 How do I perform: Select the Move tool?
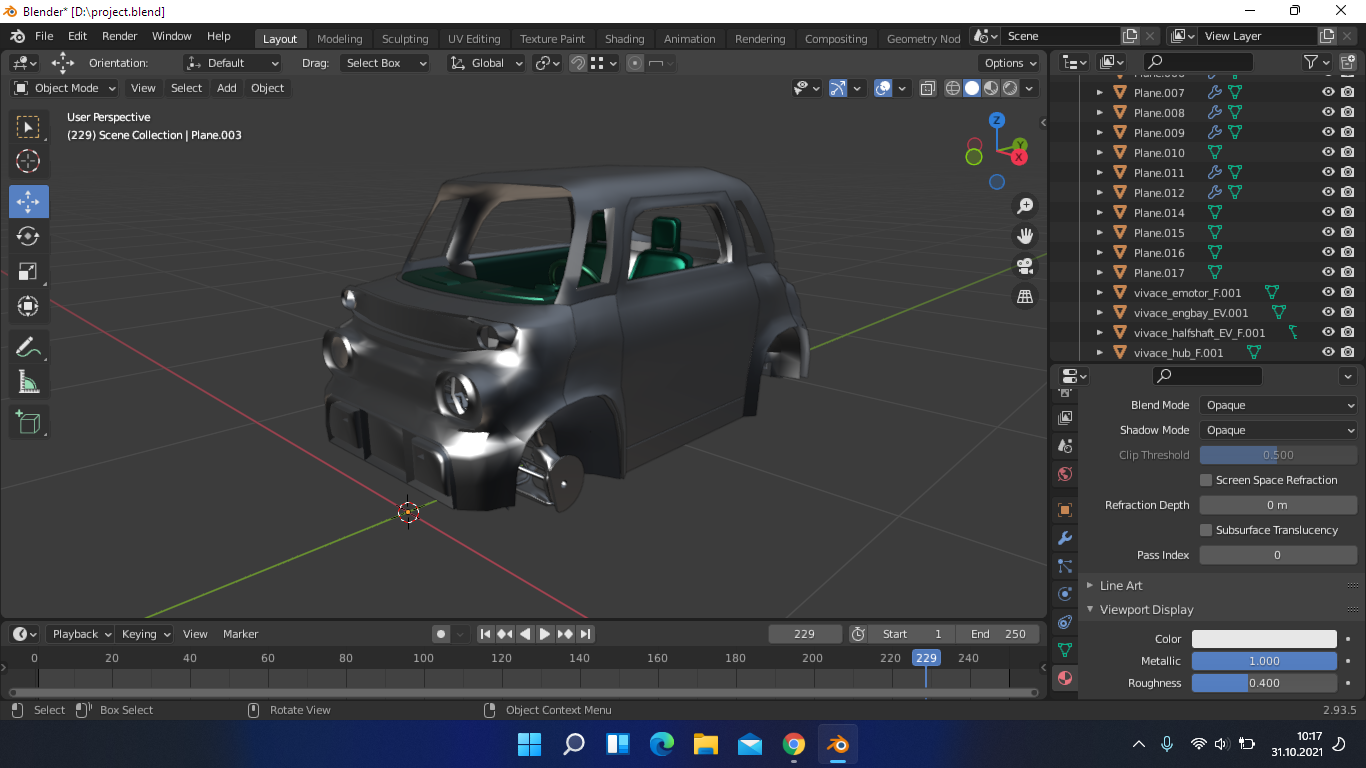pyautogui.click(x=28, y=201)
